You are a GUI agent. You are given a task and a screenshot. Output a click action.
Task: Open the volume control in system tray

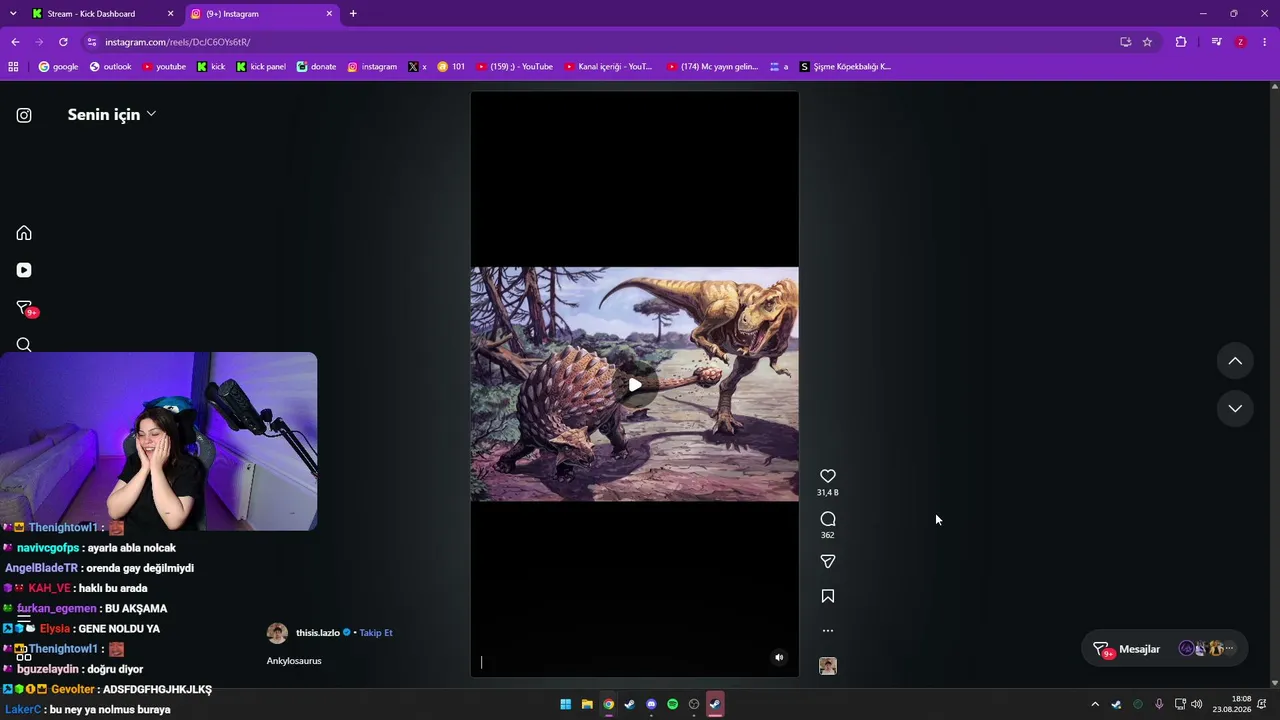click(1197, 704)
